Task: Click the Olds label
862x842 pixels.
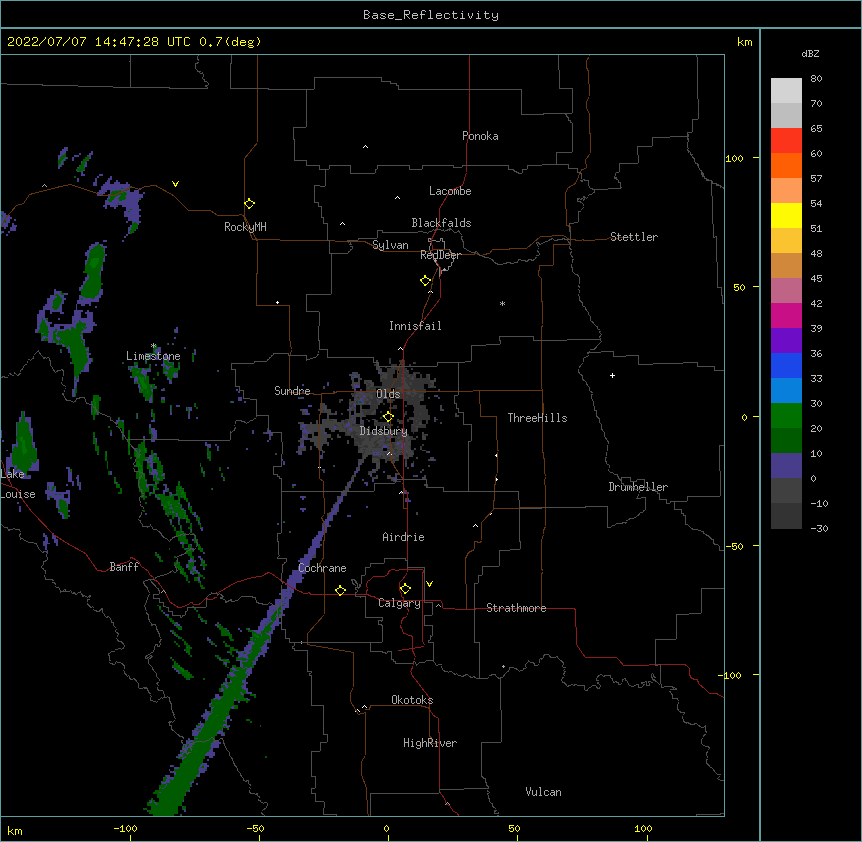Action: click(388, 394)
